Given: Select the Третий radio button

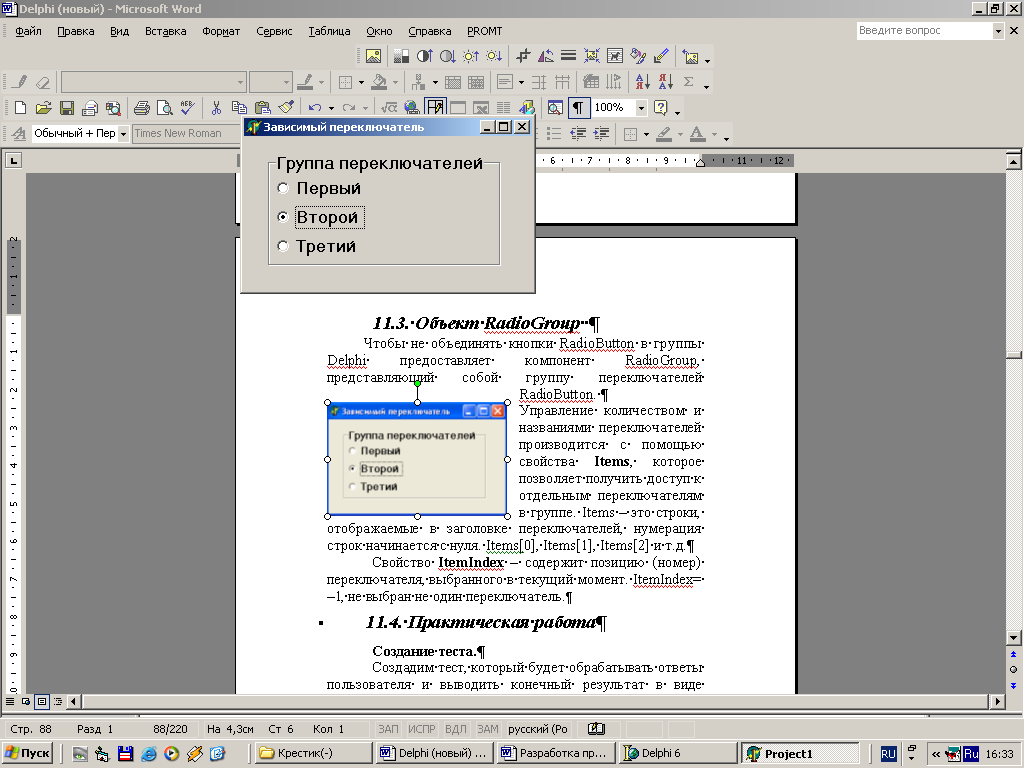Looking at the screenshot, I should pos(283,246).
